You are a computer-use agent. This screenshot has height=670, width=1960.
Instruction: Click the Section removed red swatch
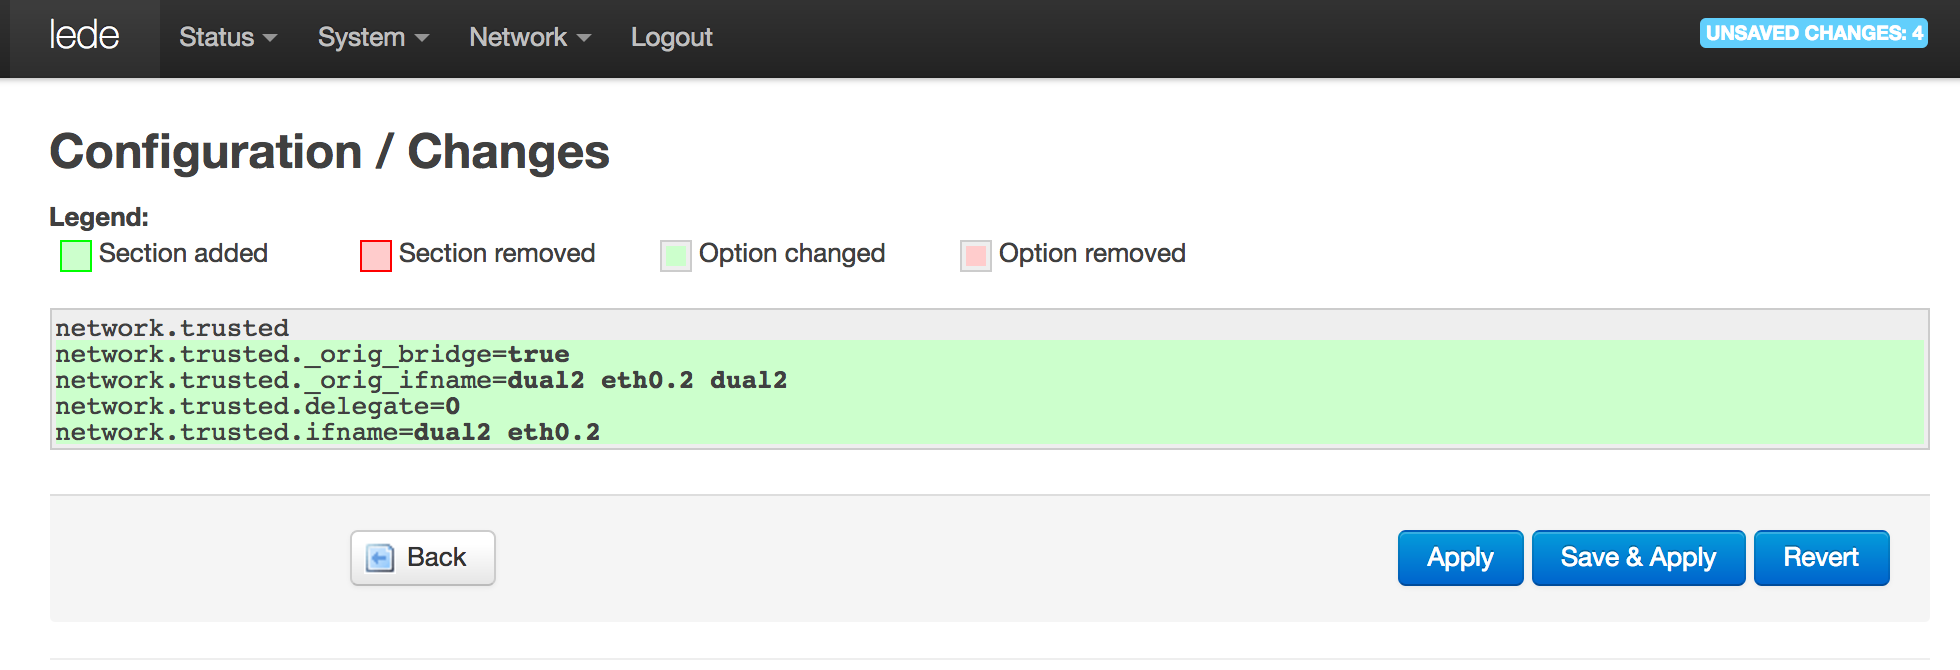376,256
